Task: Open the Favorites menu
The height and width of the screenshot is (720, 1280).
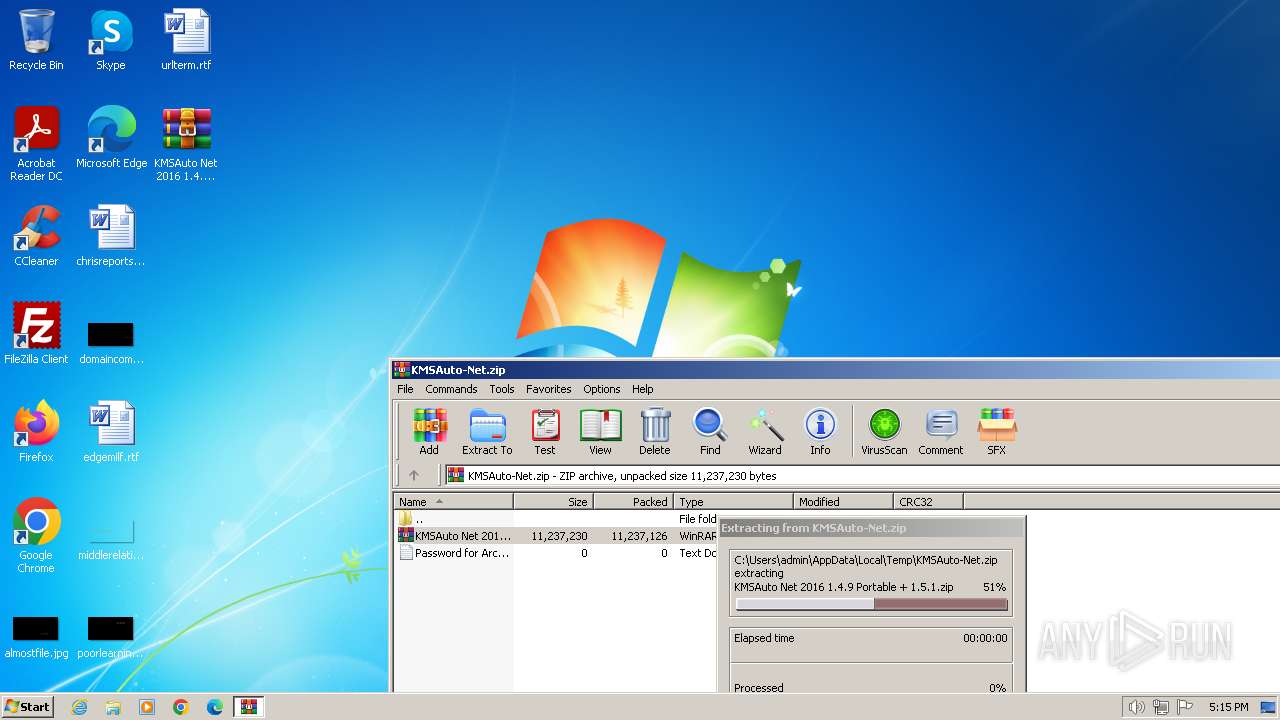Action: 549,389
